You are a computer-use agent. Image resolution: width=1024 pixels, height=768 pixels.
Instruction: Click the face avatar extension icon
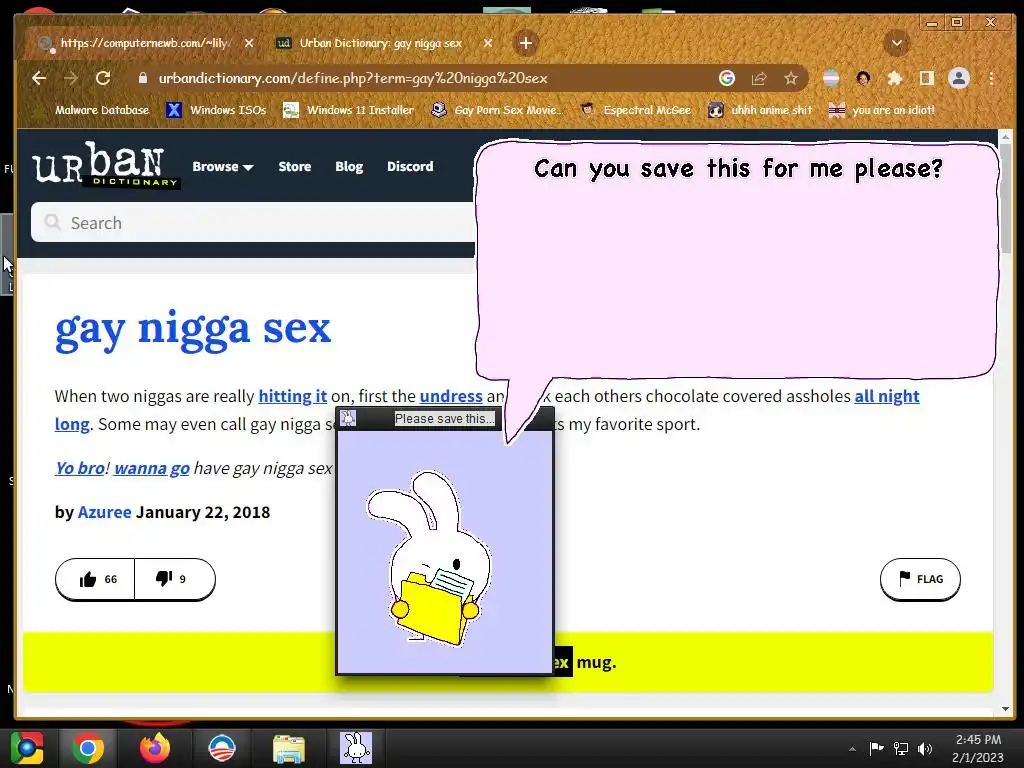863,78
